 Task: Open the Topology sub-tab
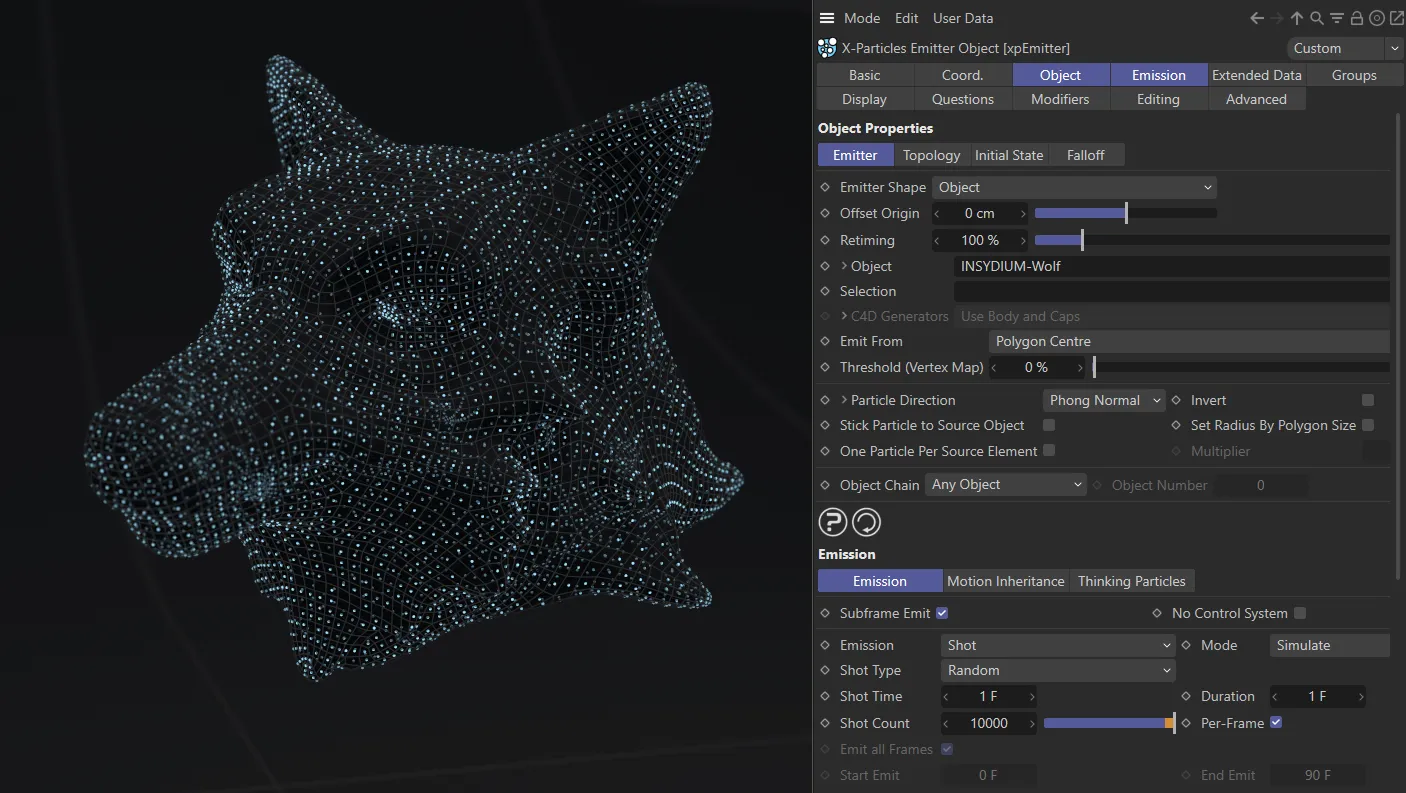pyautogui.click(x=931, y=155)
